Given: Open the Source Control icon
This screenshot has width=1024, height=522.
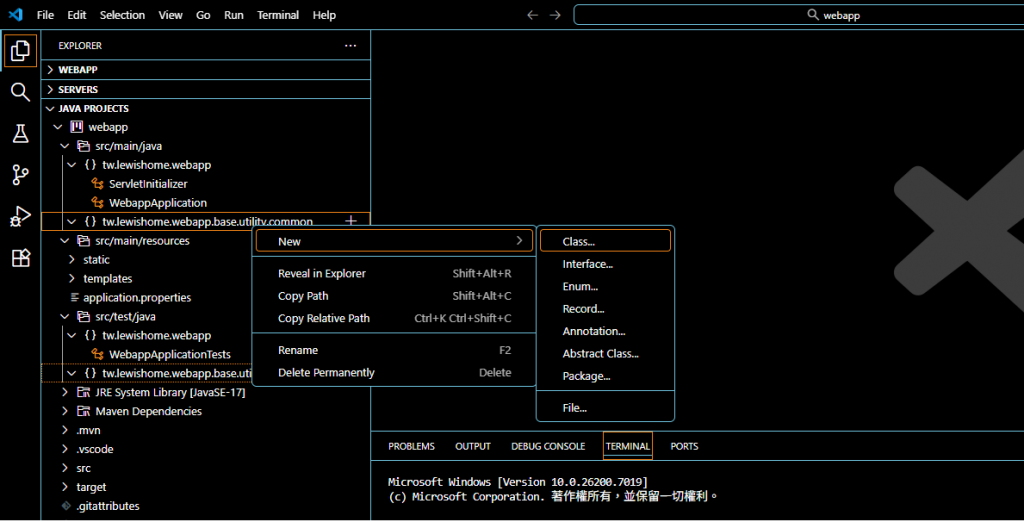Looking at the screenshot, I should point(20,174).
